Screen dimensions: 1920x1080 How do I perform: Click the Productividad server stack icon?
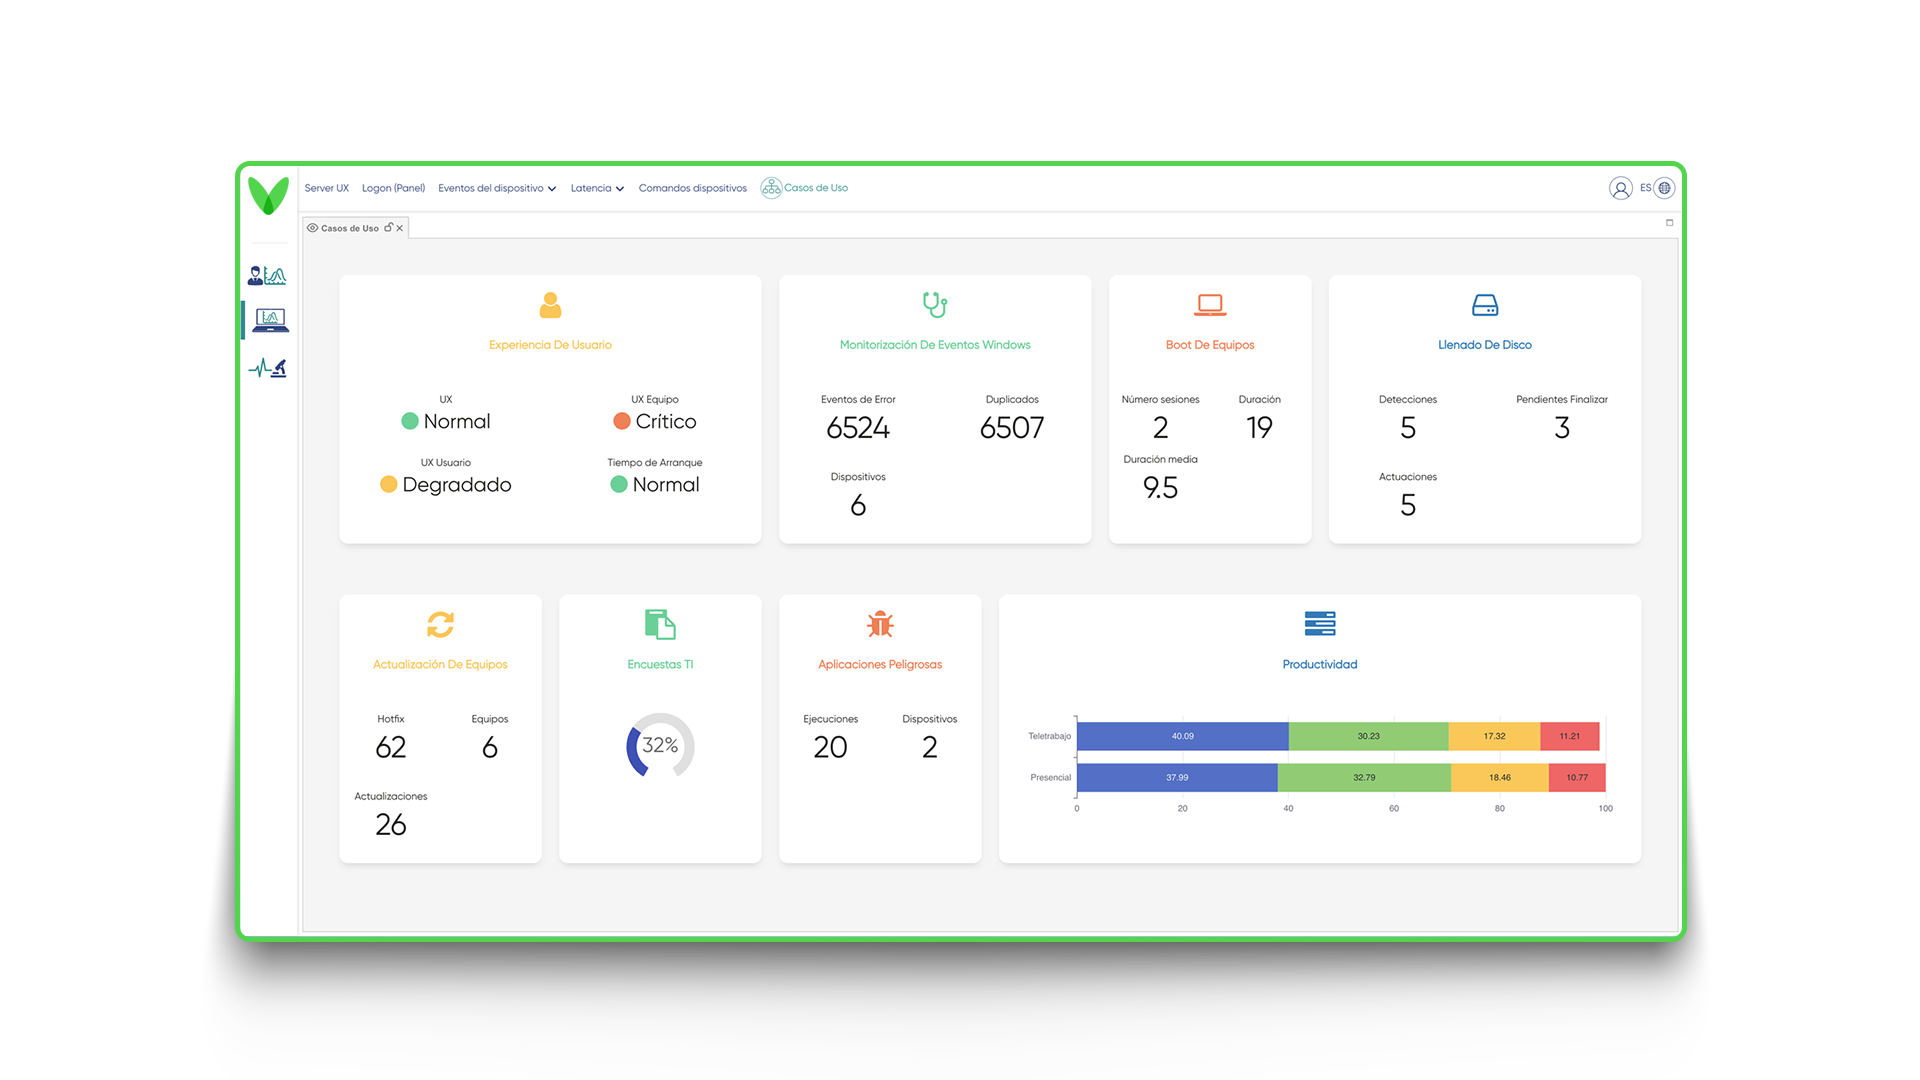pos(1320,624)
